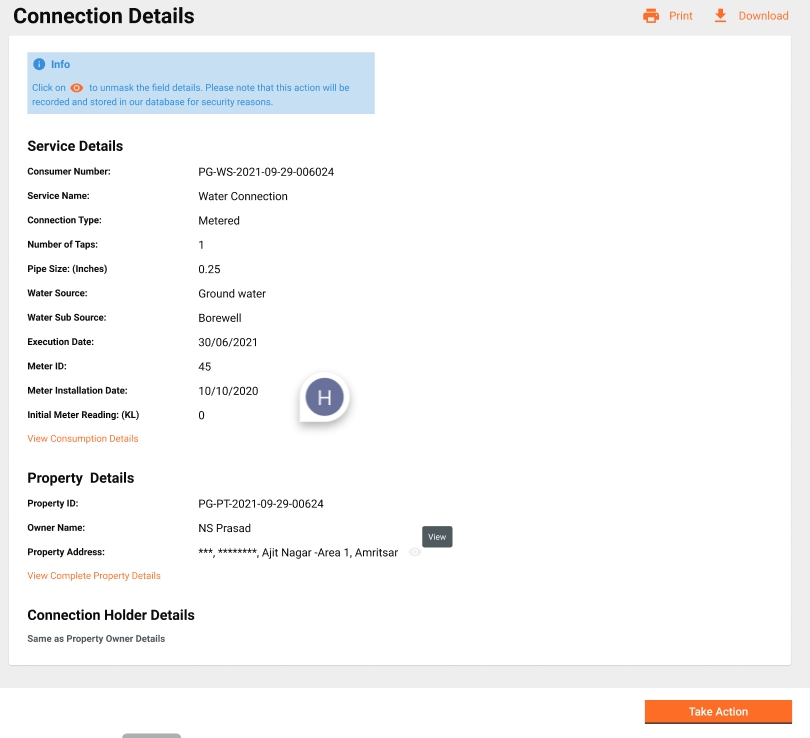The height and width of the screenshot is (738, 810).
Task: Click the printer icon
Action: [651, 16]
